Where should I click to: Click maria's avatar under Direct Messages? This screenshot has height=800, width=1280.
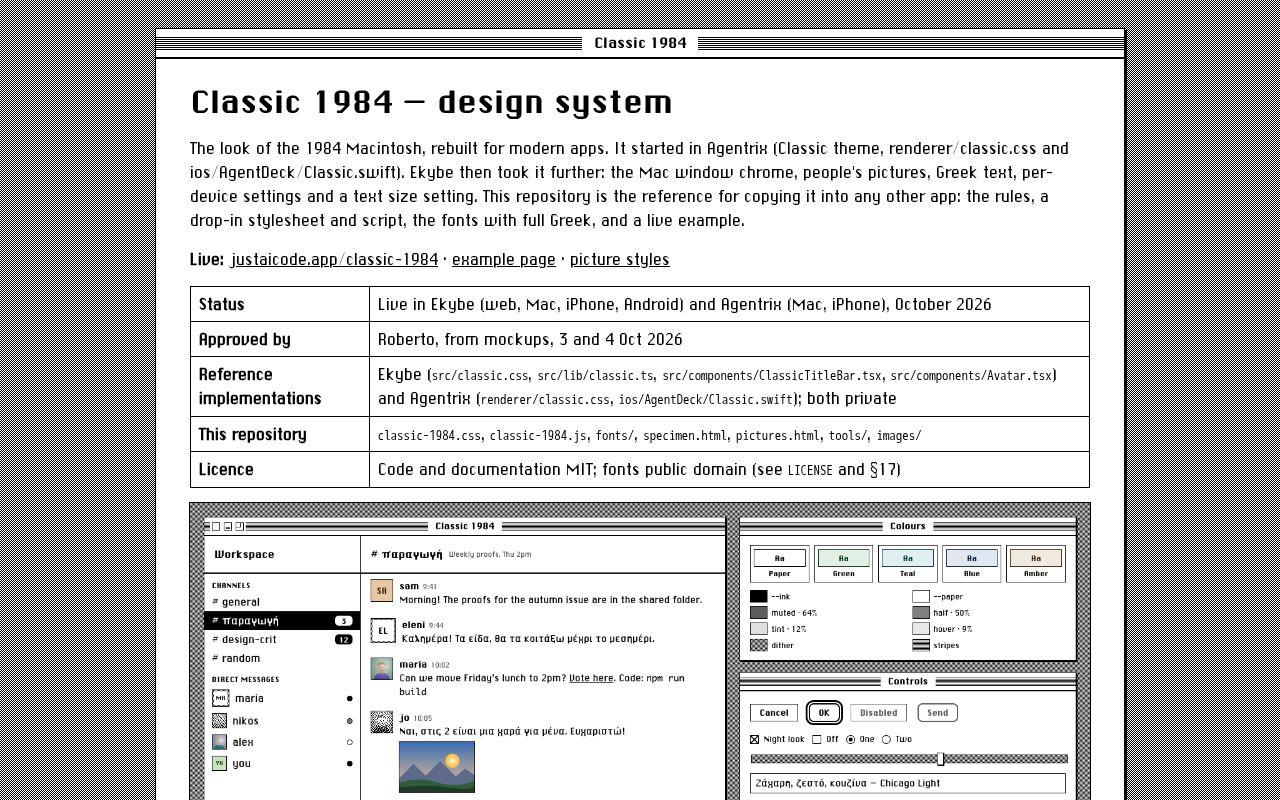point(220,698)
